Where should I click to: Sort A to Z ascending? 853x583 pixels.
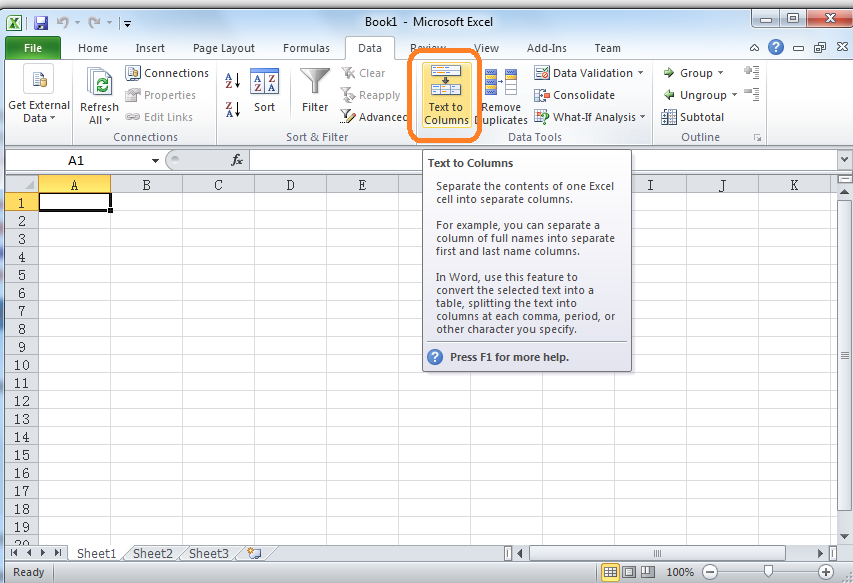point(233,81)
